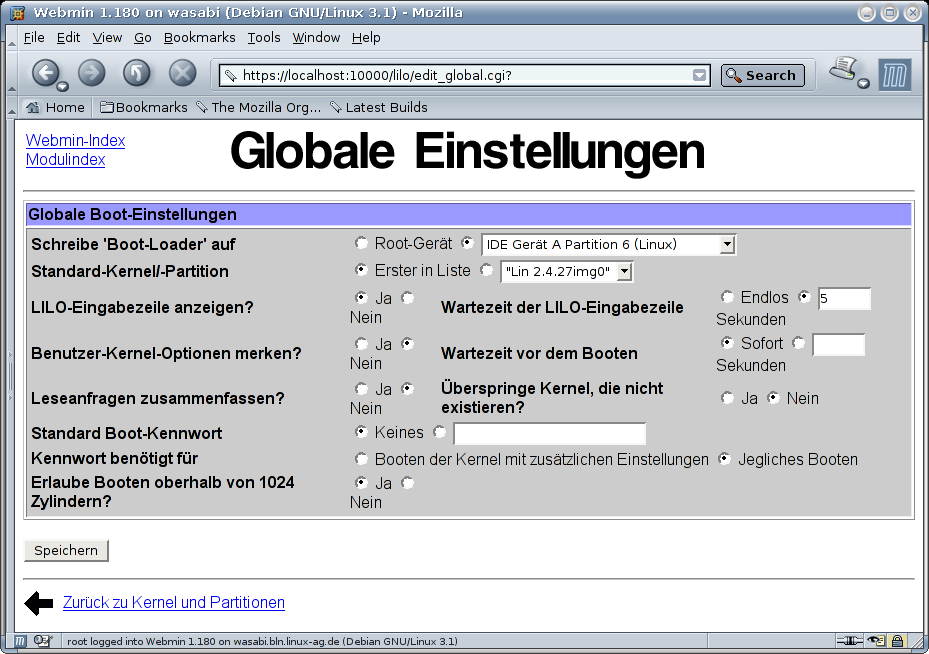Click the Mail icon in status bar
Viewport: 929px width, 654px height.
point(43,641)
